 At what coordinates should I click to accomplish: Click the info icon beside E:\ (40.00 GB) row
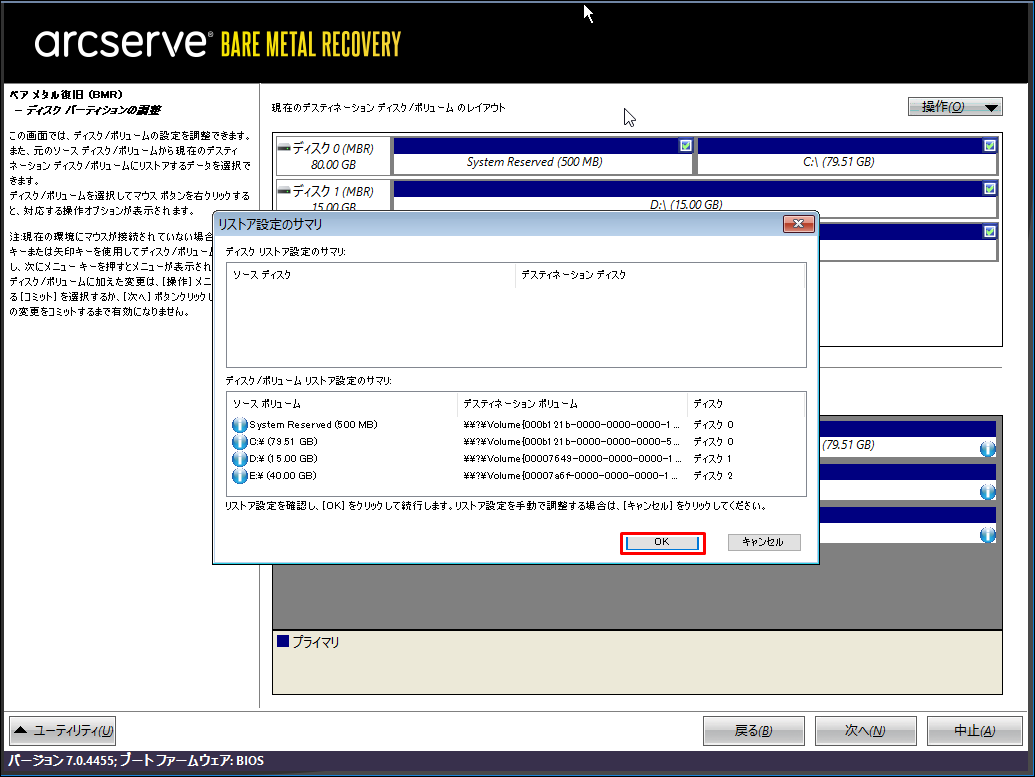click(240, 476)
